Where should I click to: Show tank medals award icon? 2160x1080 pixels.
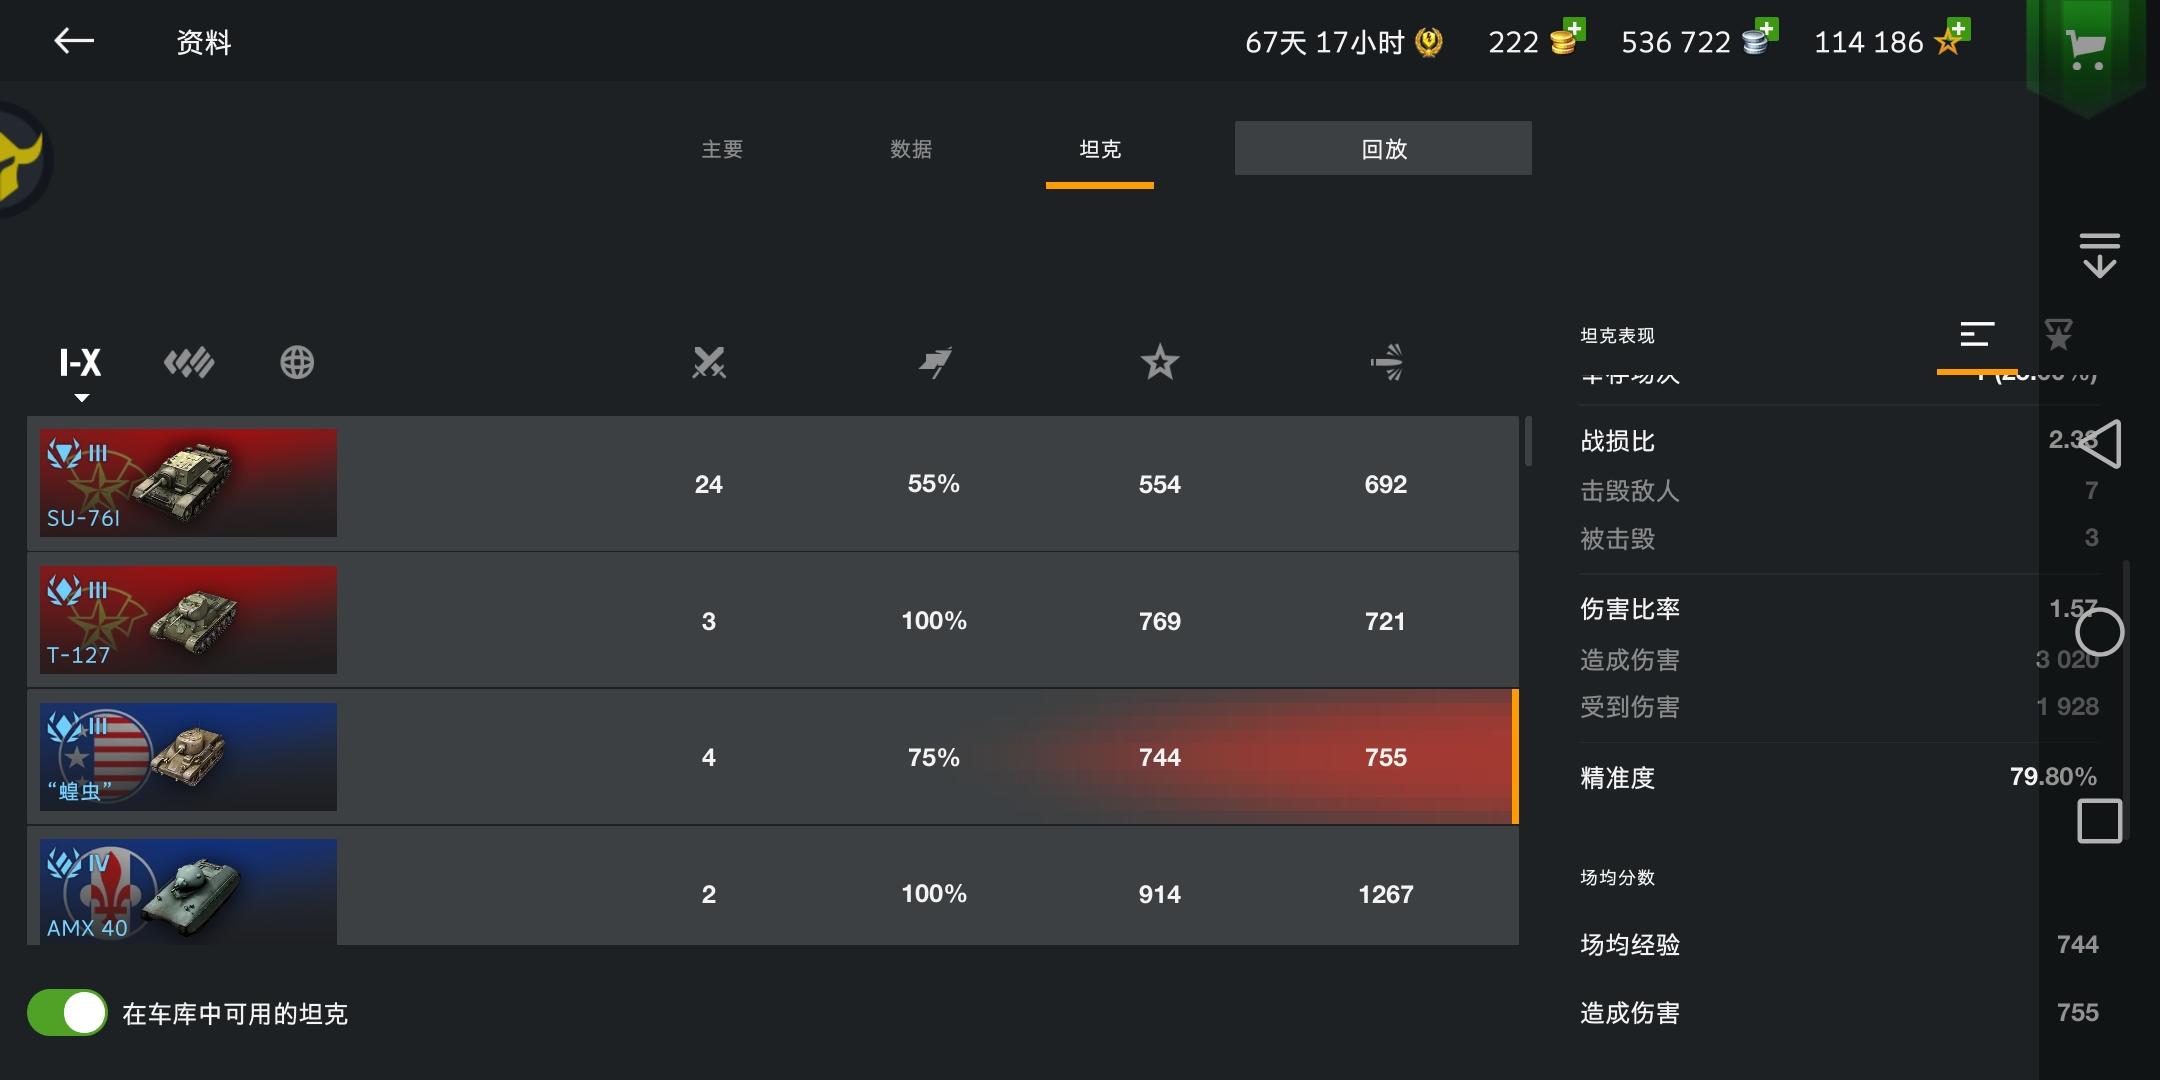[2058, 335]
